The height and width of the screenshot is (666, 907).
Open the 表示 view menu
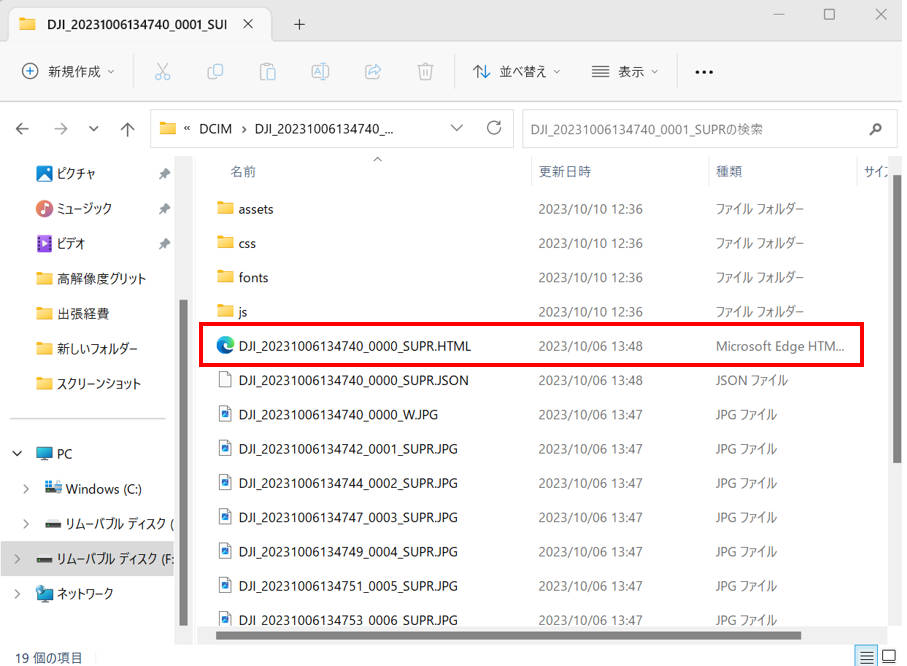[x=625, y=71]
